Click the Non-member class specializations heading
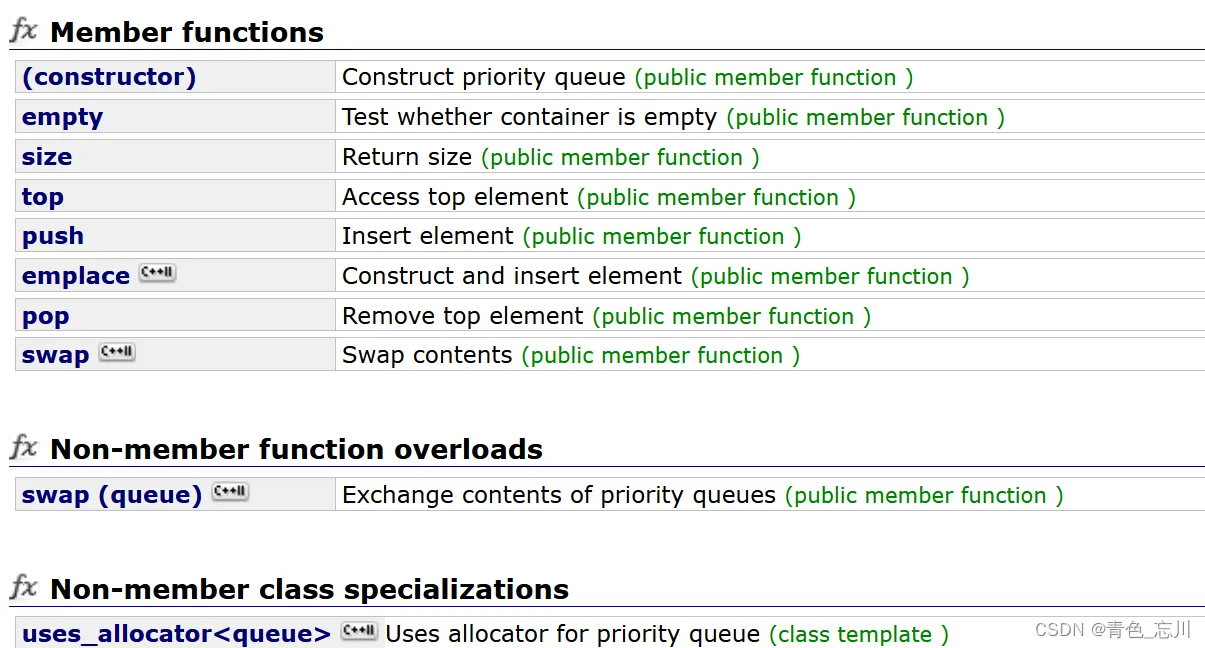 [309, 589]
